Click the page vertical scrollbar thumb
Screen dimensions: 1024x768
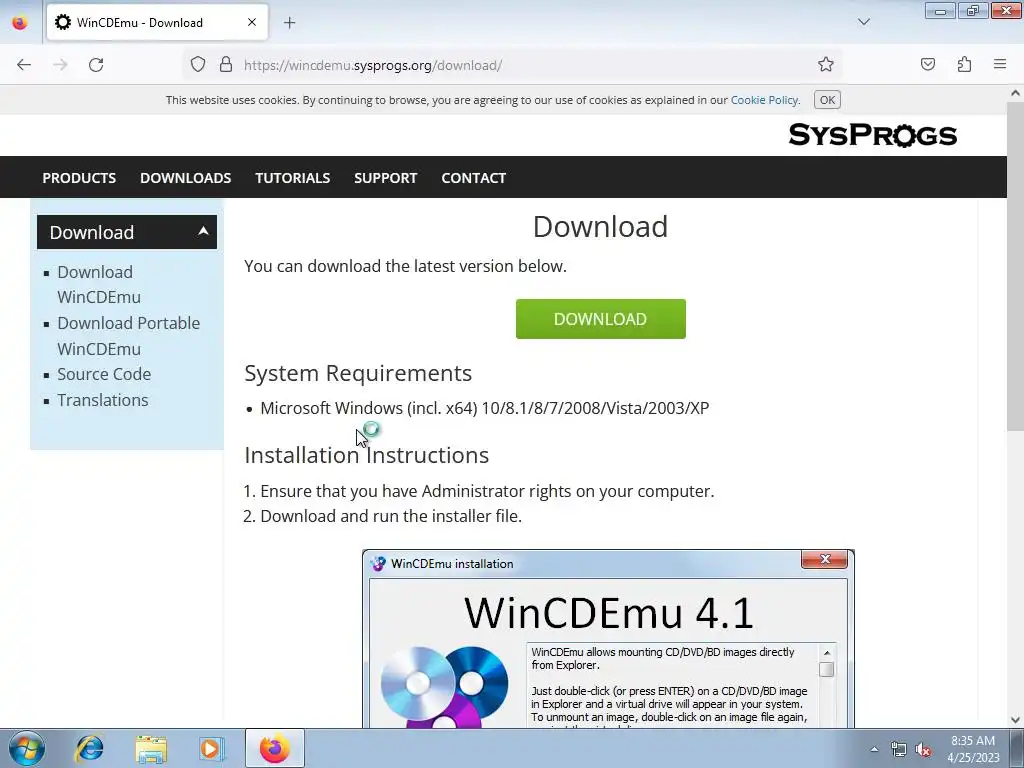pos(1015,266)
